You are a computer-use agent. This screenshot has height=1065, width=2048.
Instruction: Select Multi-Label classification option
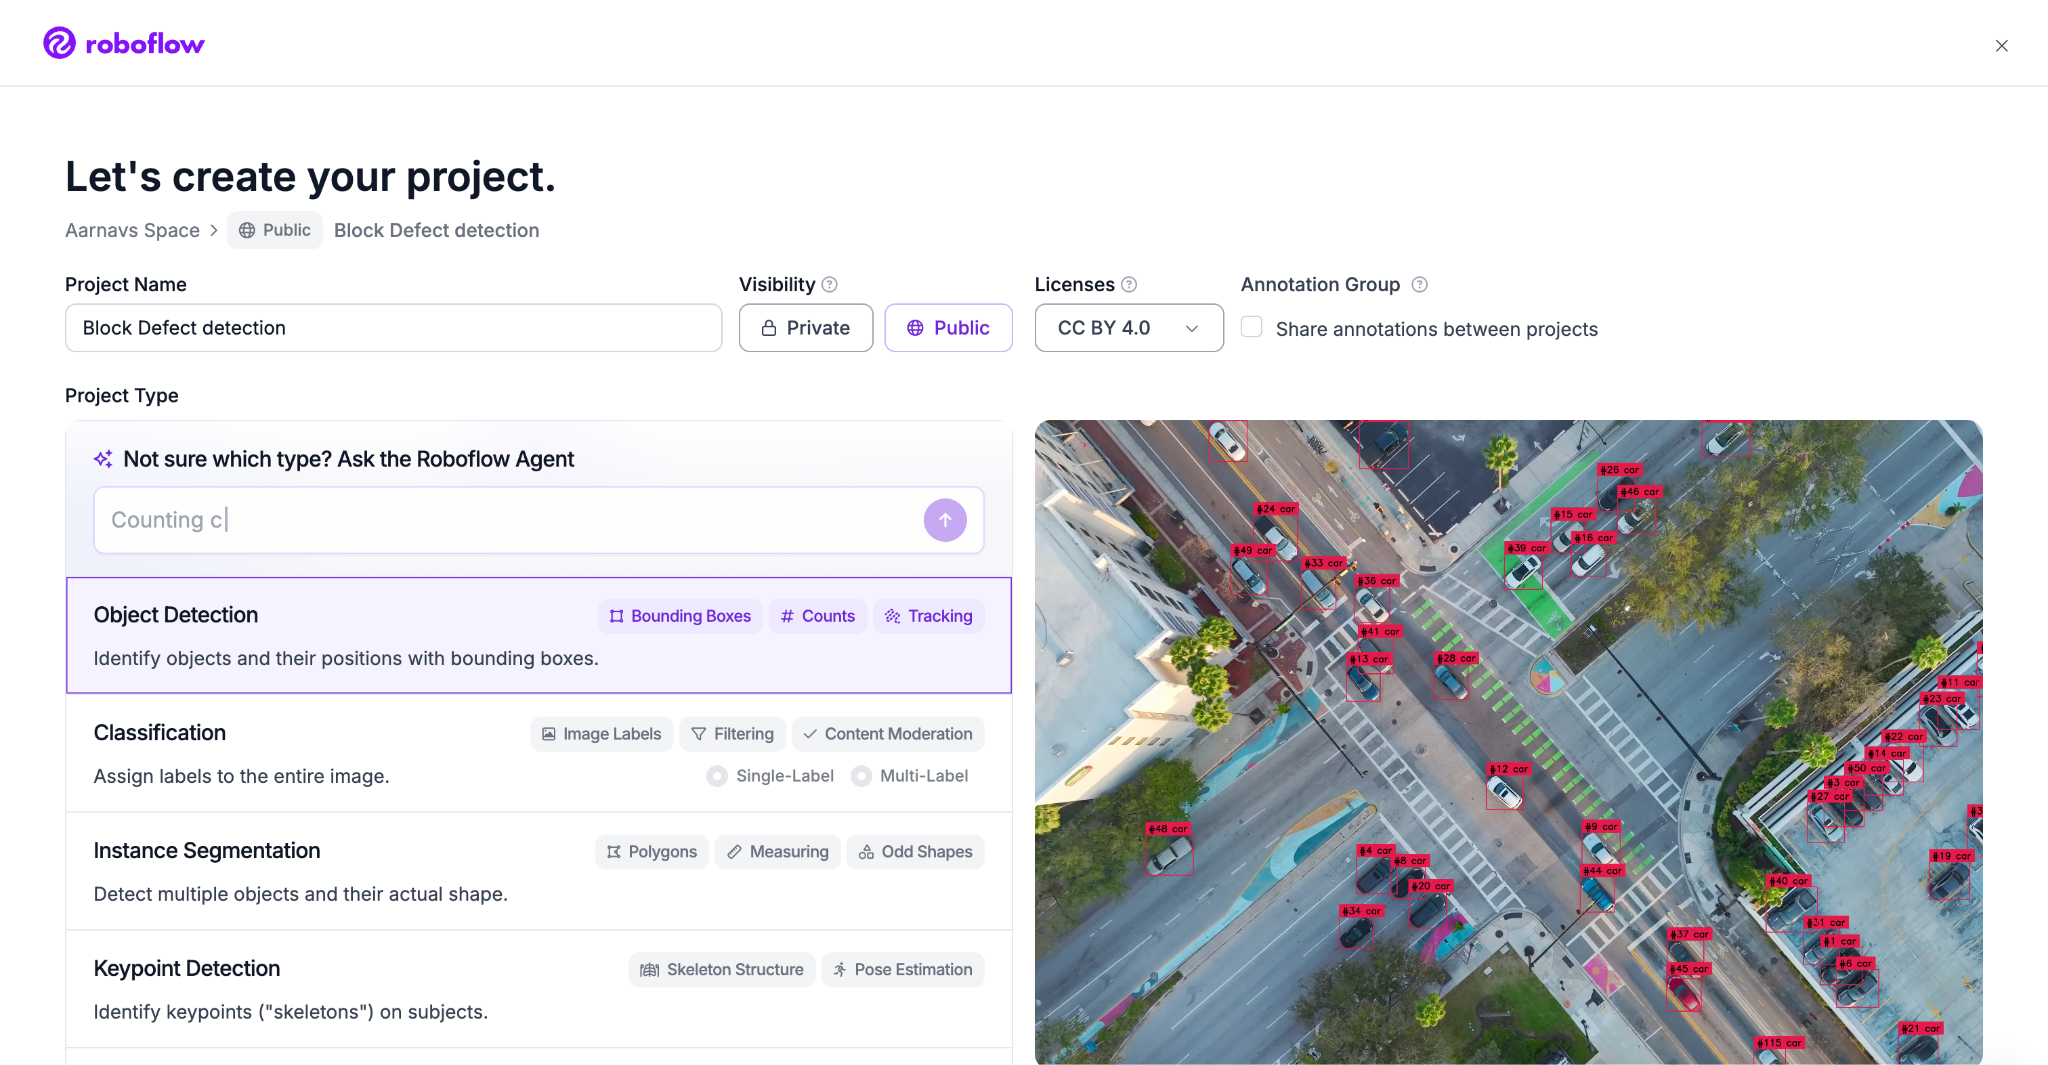910,776
